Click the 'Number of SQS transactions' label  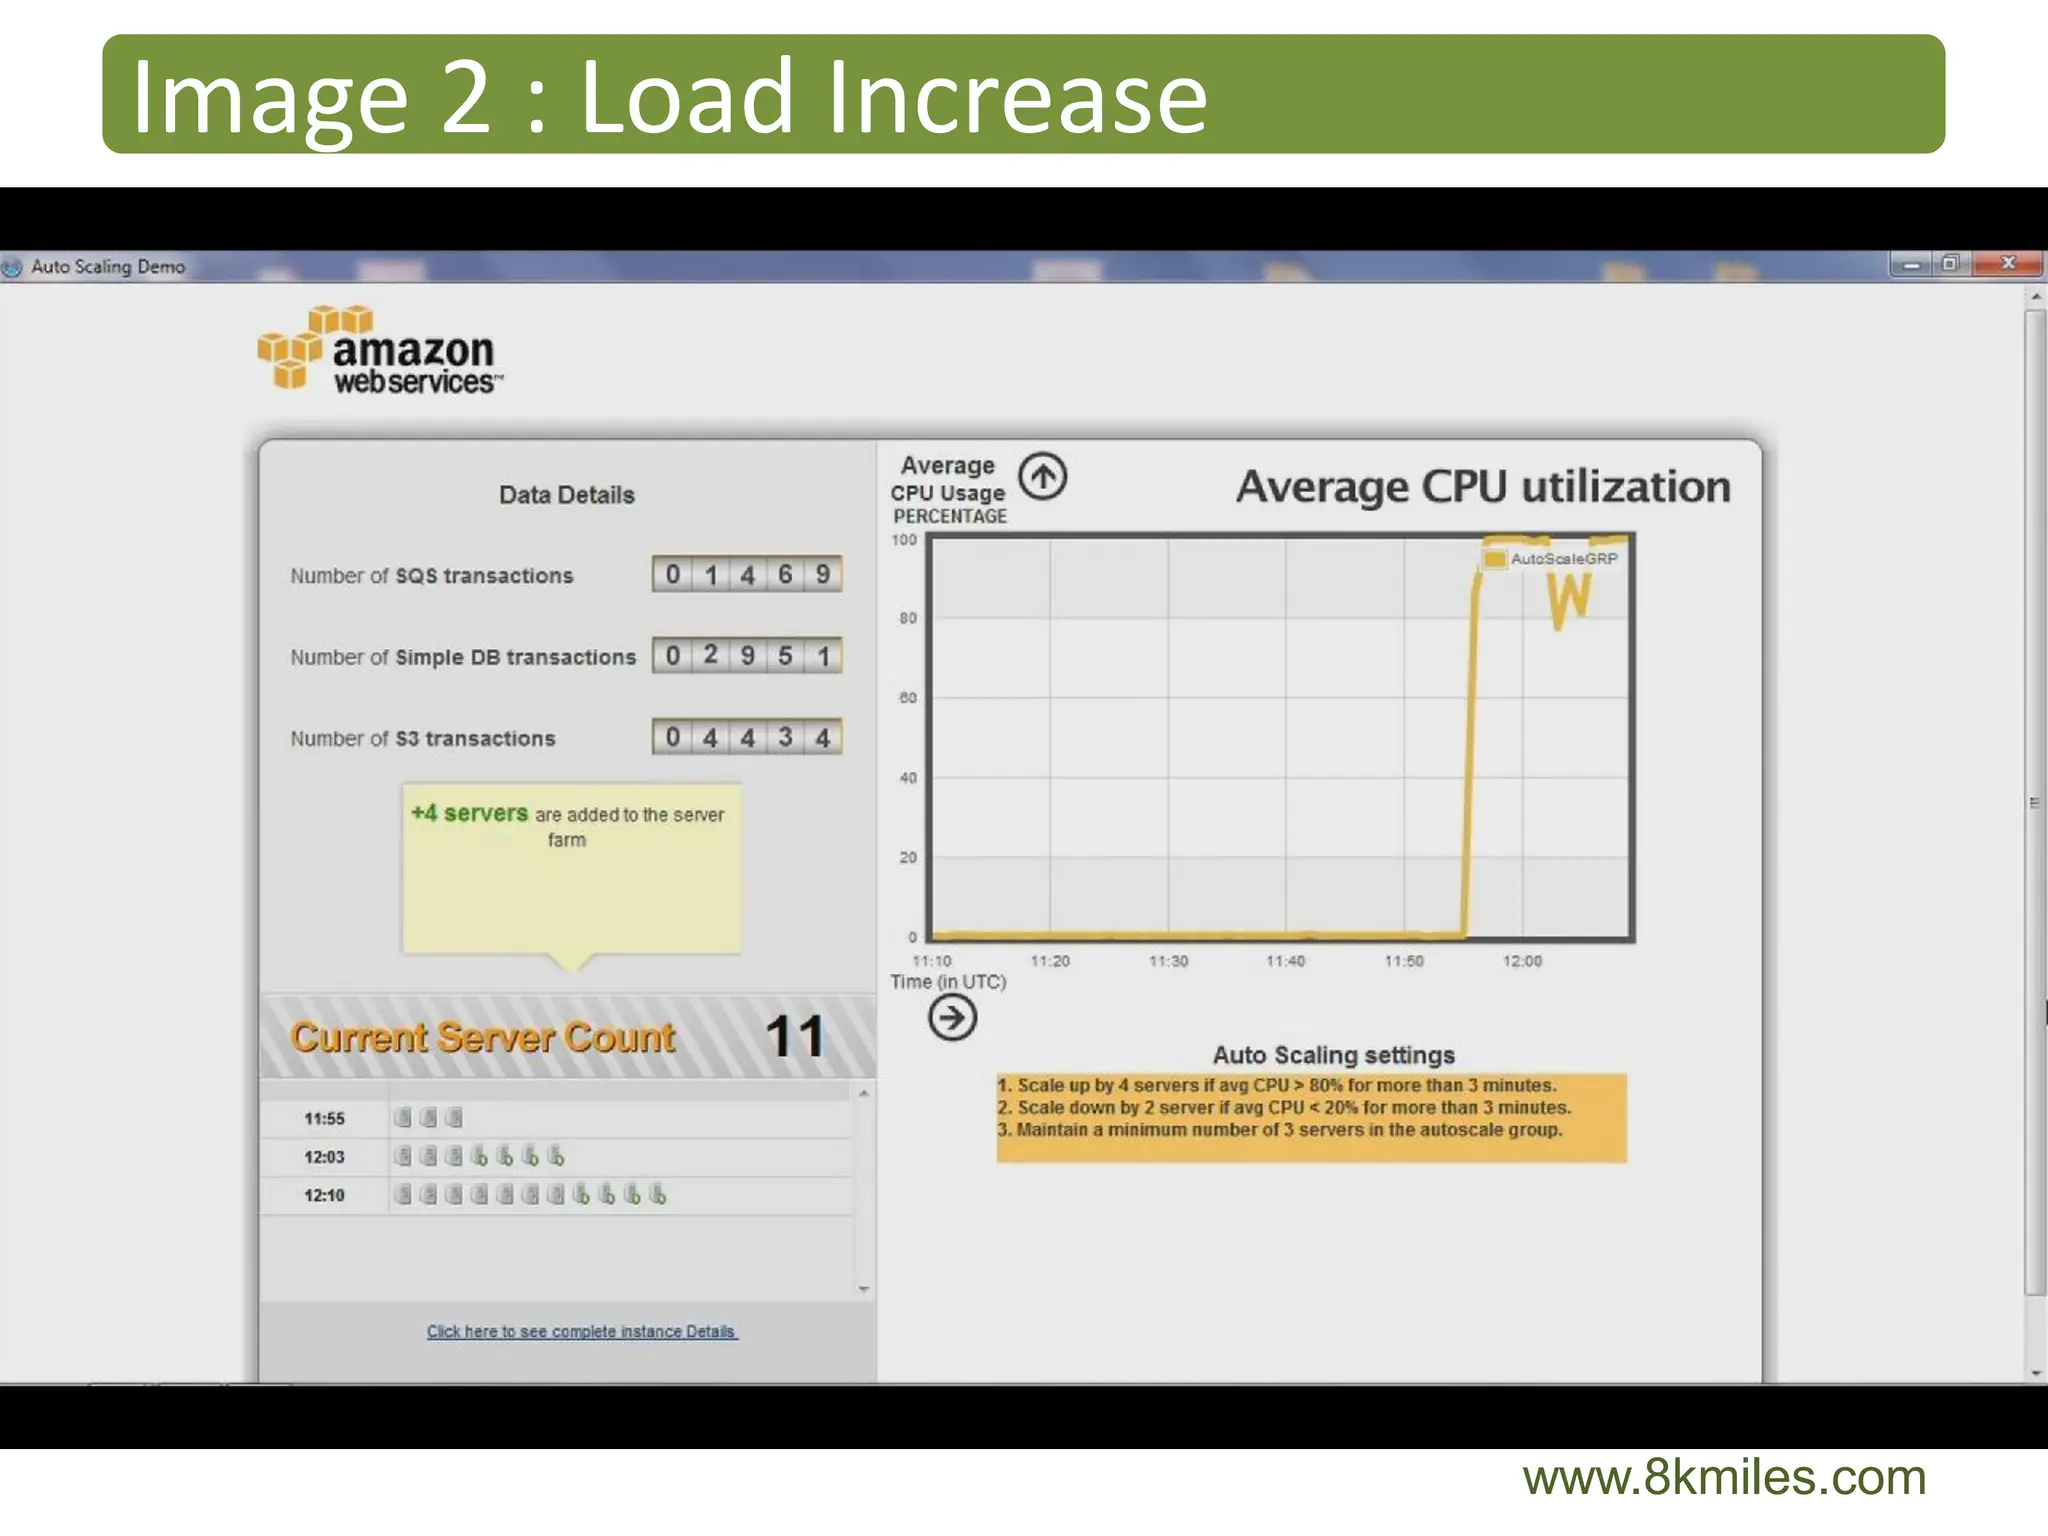432,576
